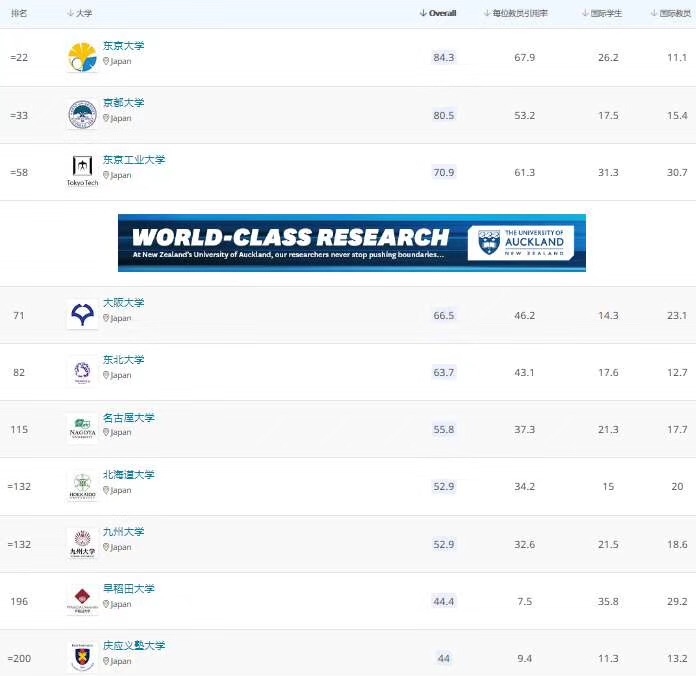The height and width of the screenshot is (676, 696).
Task: Select rank 82 cell
Action: pos(19,372)
